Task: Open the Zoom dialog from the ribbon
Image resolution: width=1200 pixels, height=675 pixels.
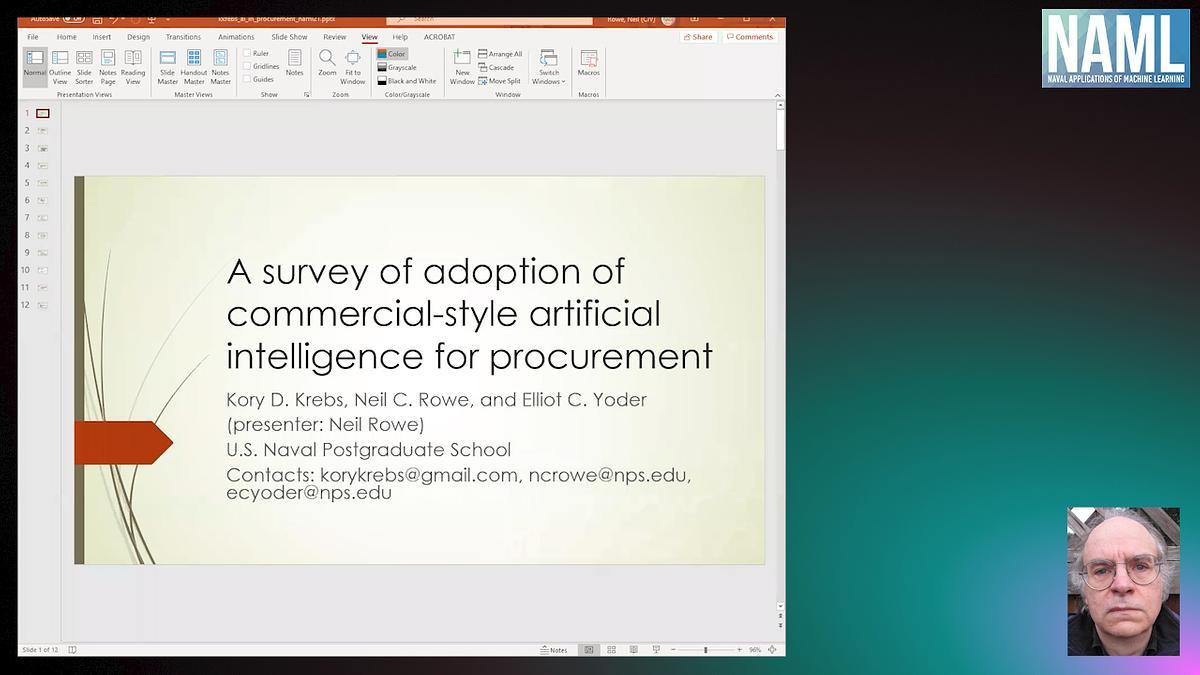Action: (x=327, y=64)
